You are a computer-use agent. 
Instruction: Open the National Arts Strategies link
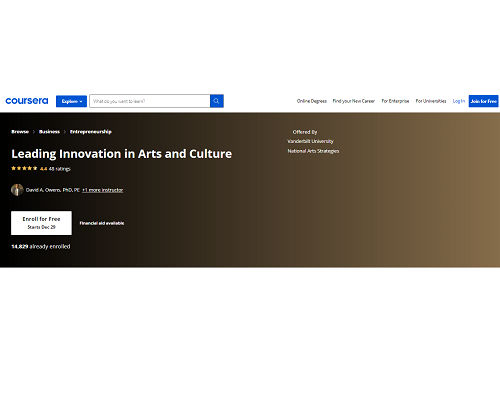point(313,151)
